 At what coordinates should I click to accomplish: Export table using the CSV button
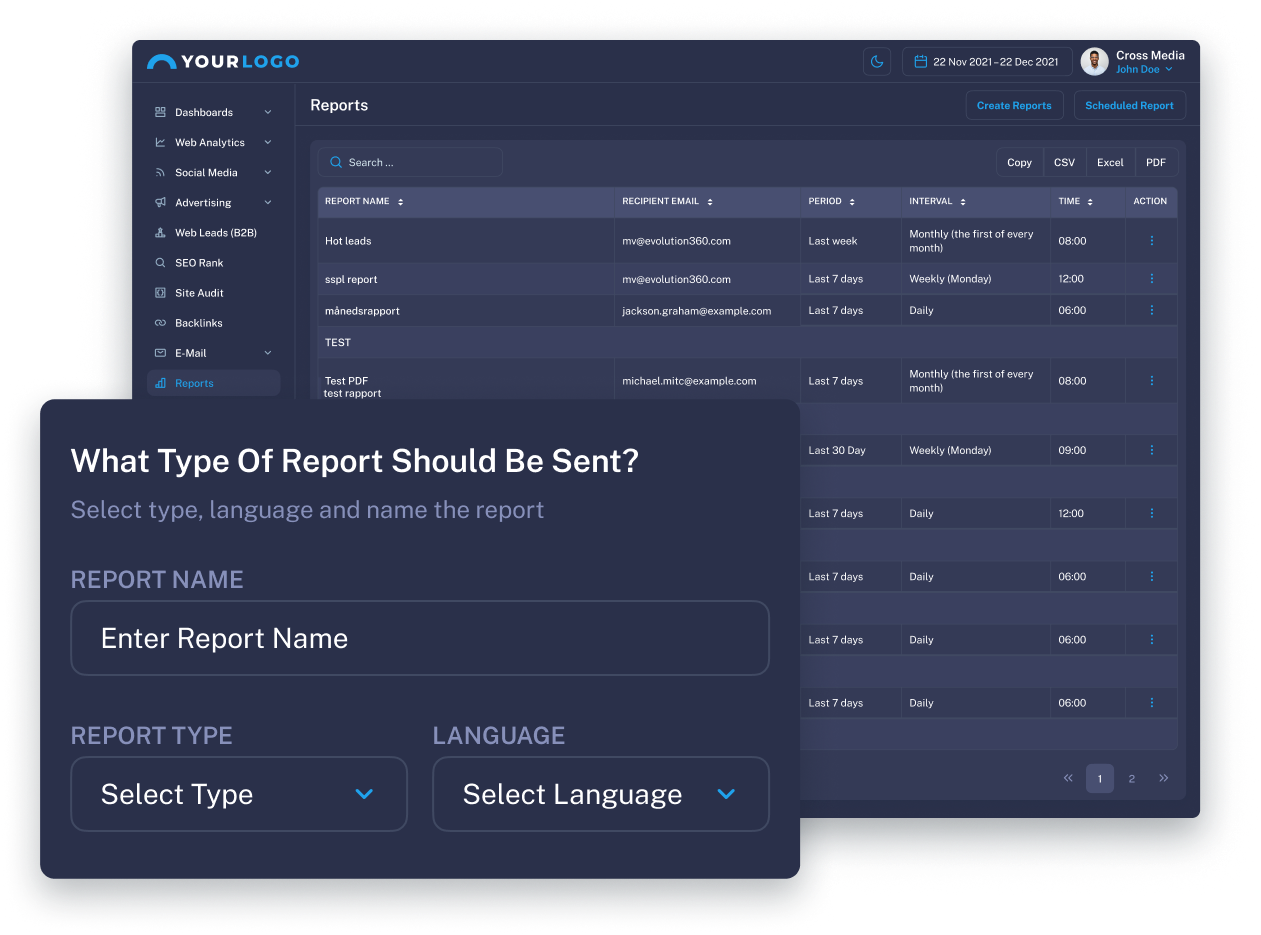pos(1064,163)
